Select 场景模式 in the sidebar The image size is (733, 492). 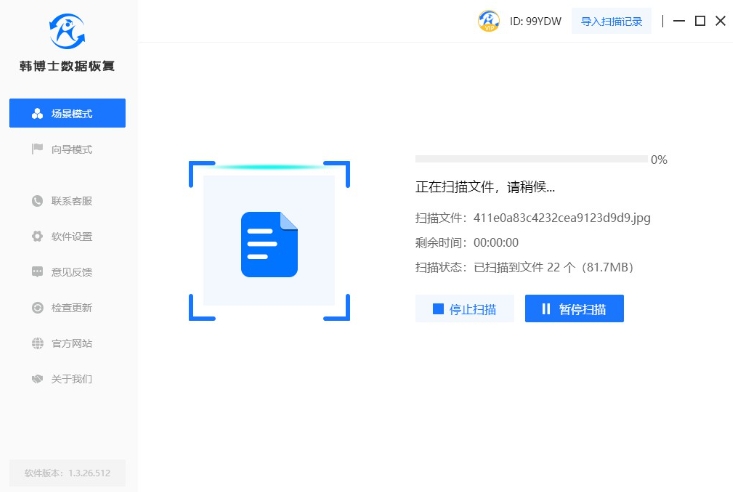point(67,113)
